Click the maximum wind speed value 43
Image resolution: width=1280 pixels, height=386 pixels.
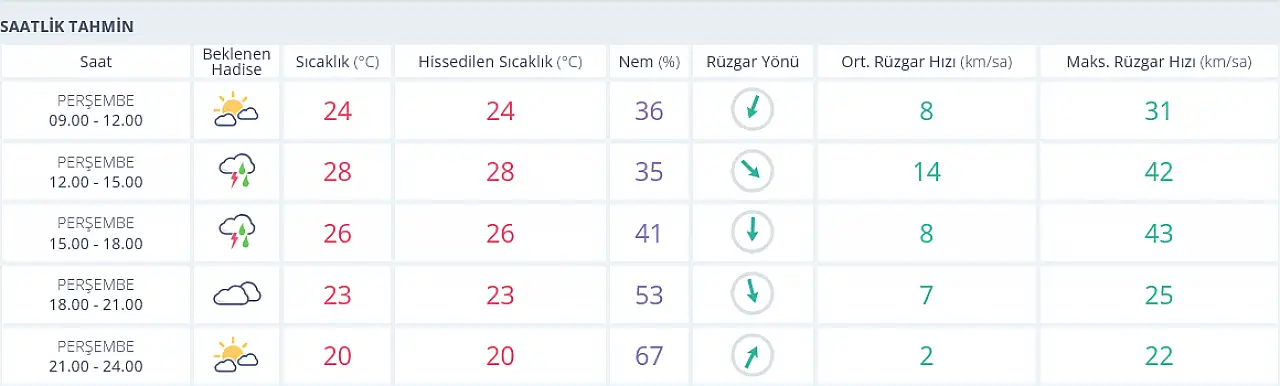[x=1158, y=233]
